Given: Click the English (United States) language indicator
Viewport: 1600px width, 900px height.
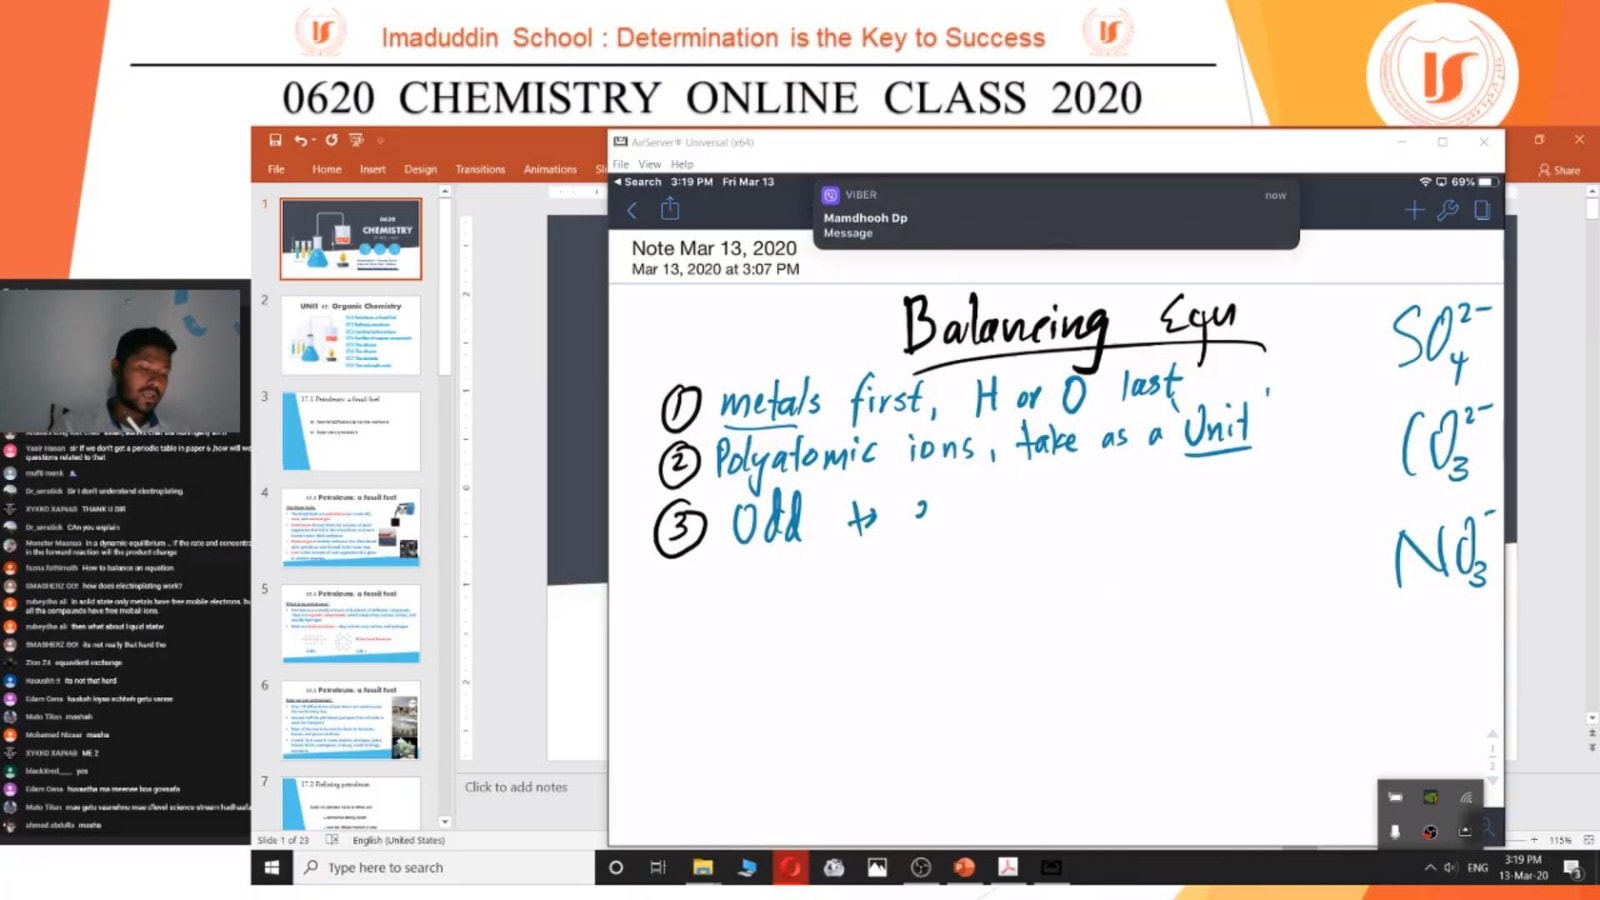Looking at the screenshot, I should point(398,840).
